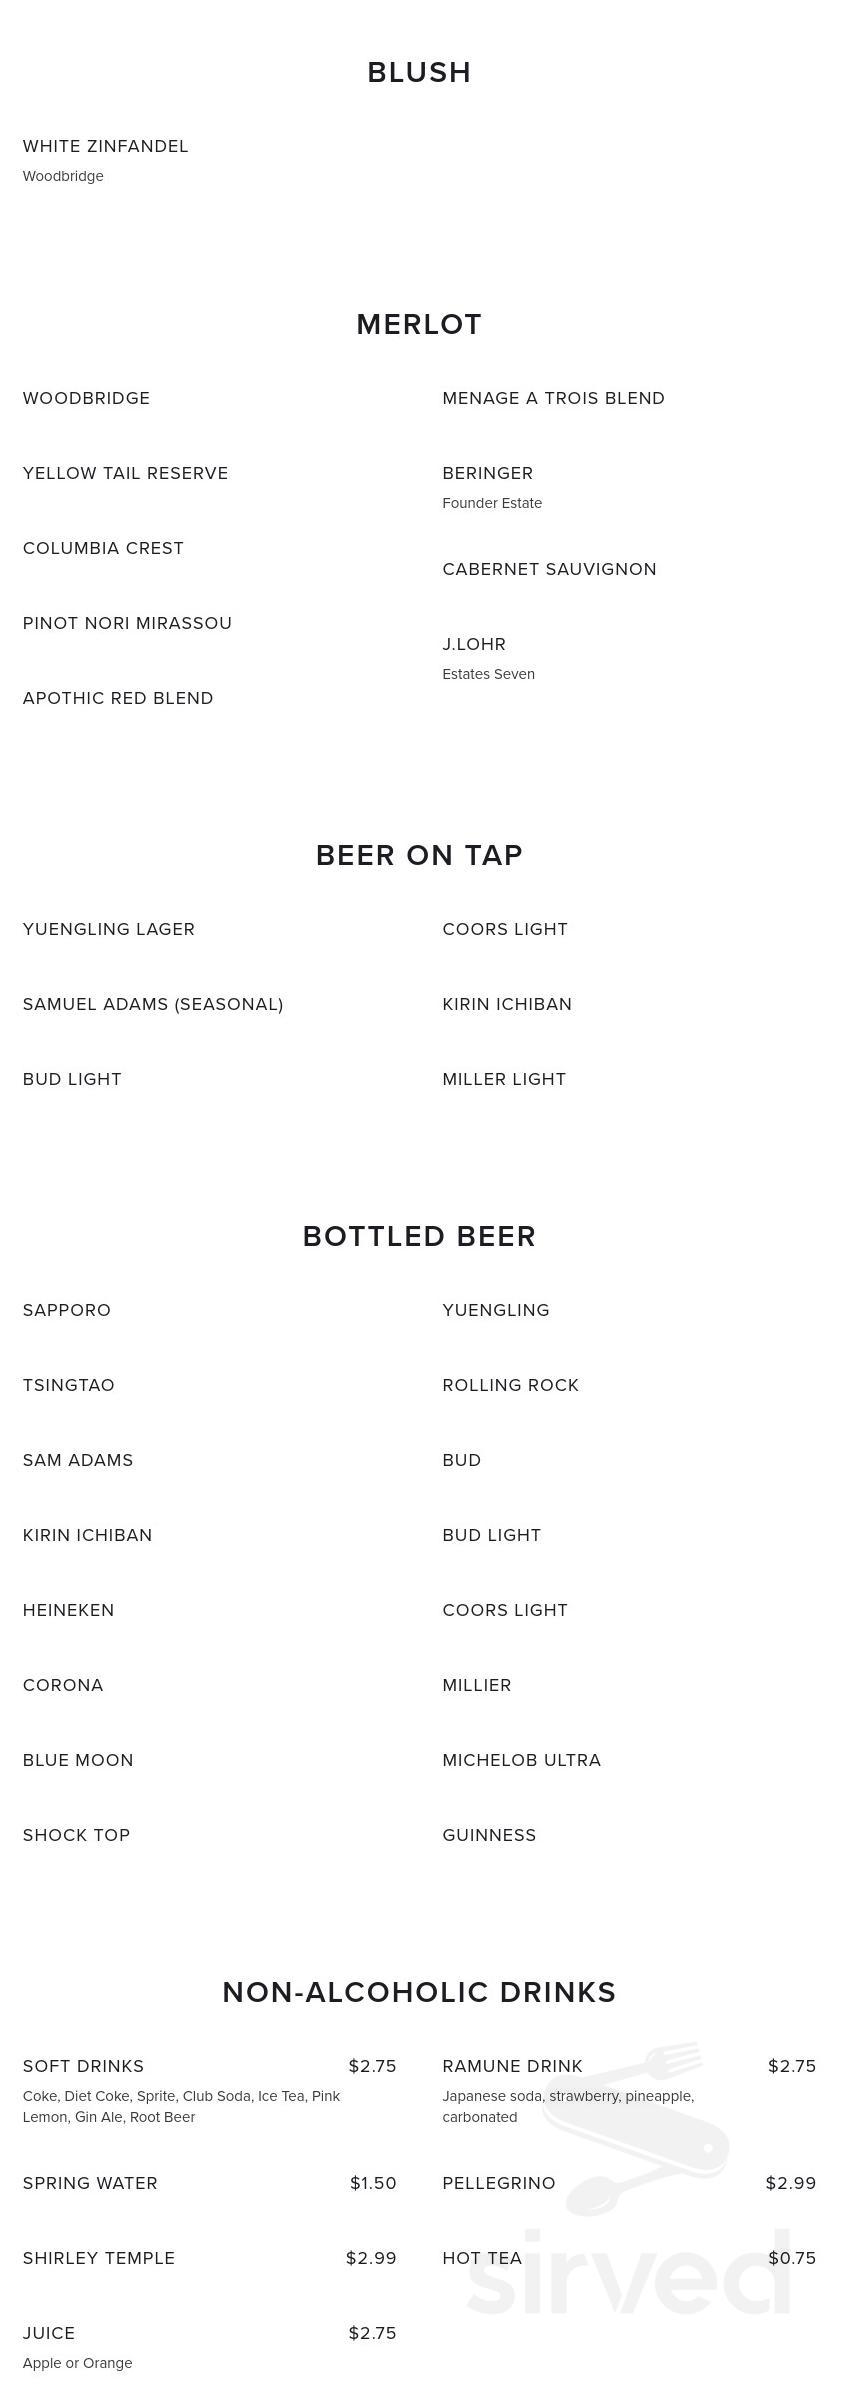Viewport: 848px width, 2395px height.
Task: Click the Hot Tea $0.75 price
Action: click(792, 2258)
